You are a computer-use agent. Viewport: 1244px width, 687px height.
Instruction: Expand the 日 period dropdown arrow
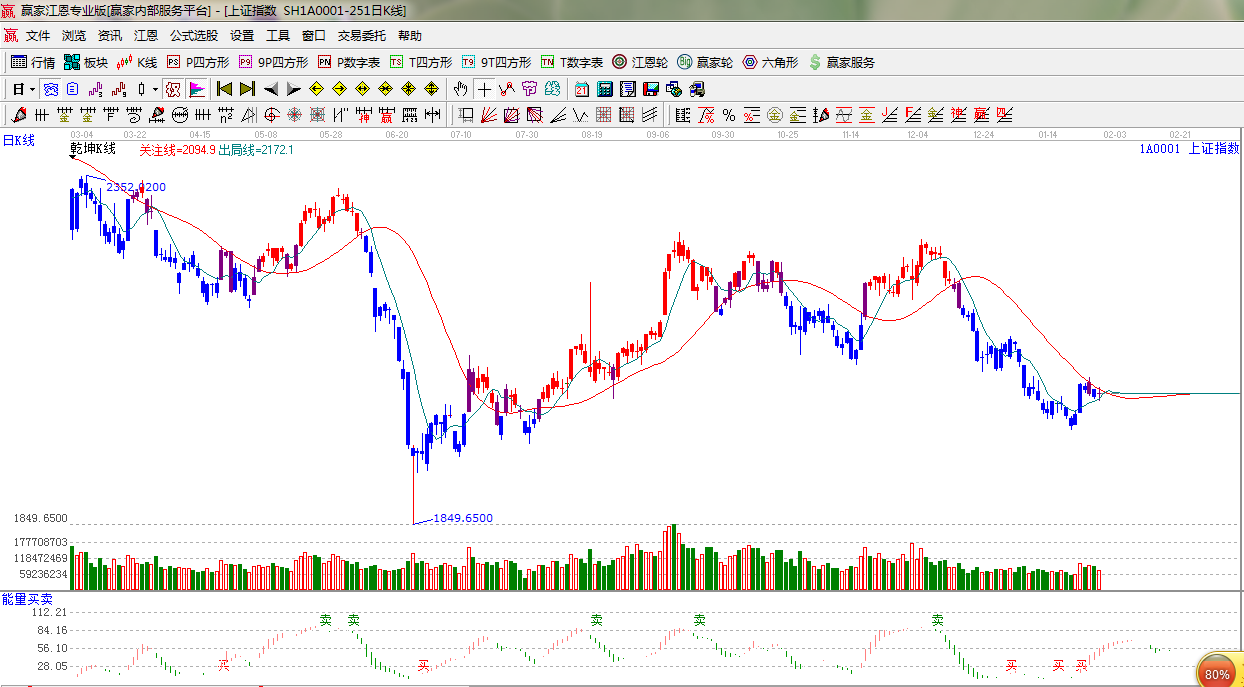point(32,89)
